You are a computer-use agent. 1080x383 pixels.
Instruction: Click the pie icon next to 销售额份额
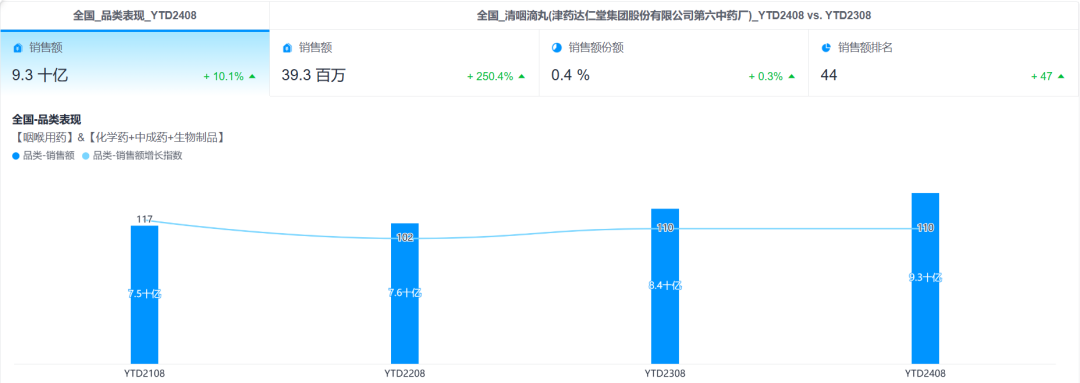(x=557, y=48)
